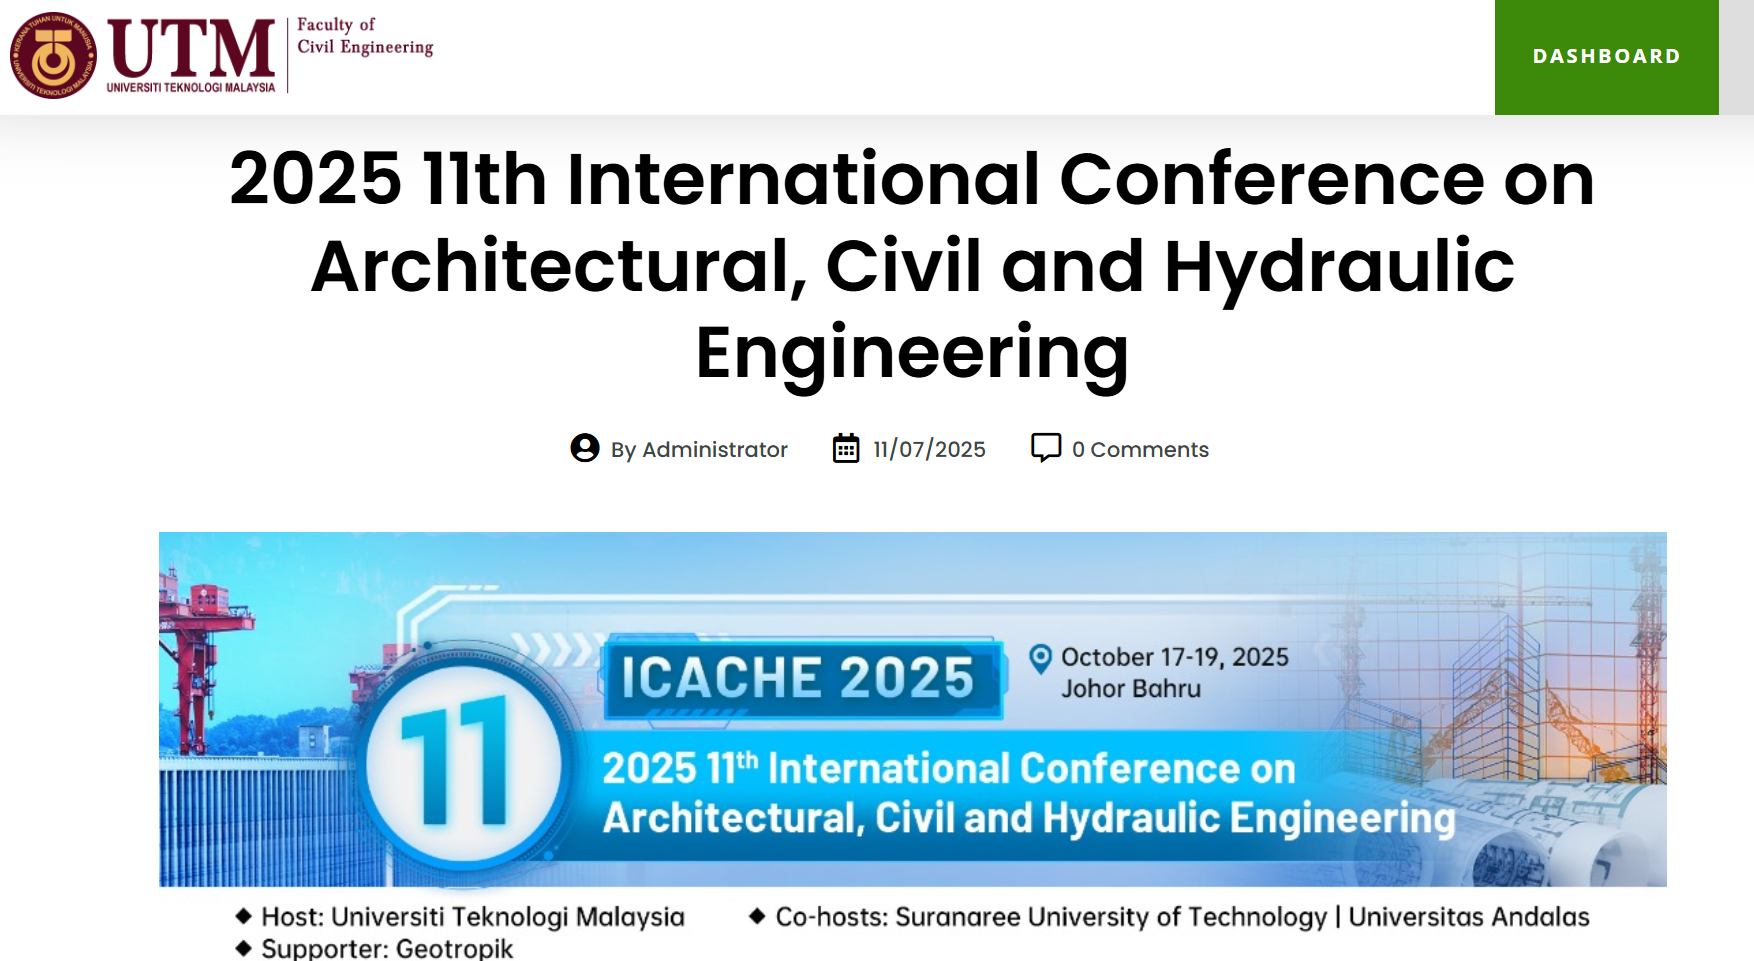Click the October 17-19, 2025 date text
This screenshot has width=1754, height=961.
1175,657
